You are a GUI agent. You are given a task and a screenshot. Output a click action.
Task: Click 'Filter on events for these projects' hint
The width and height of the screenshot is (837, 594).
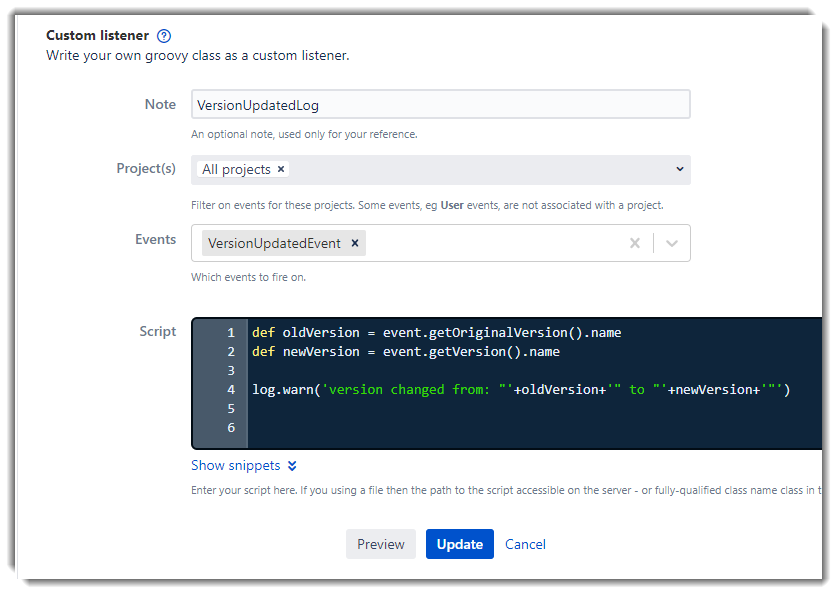click(x=427, y=205)
